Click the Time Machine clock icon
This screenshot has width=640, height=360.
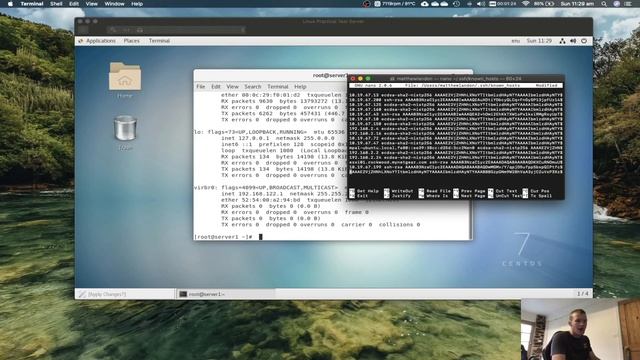[x=456, y=4]
